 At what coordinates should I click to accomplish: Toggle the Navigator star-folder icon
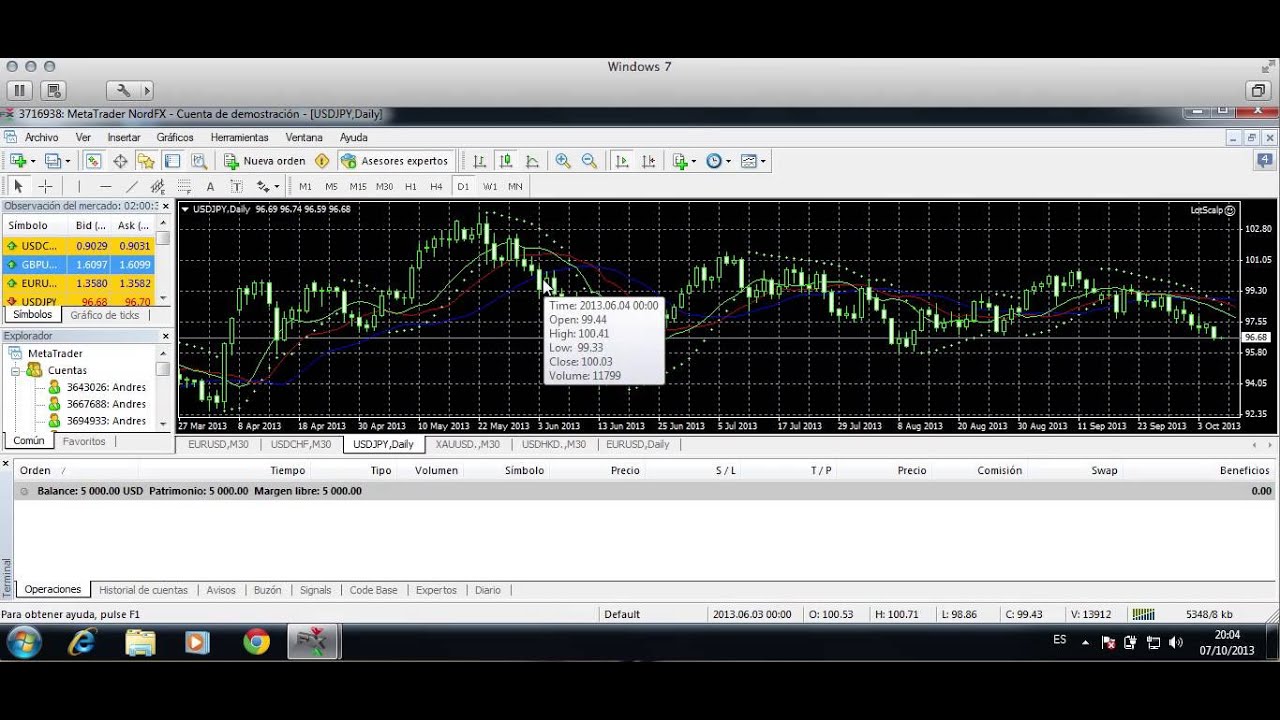146,160
